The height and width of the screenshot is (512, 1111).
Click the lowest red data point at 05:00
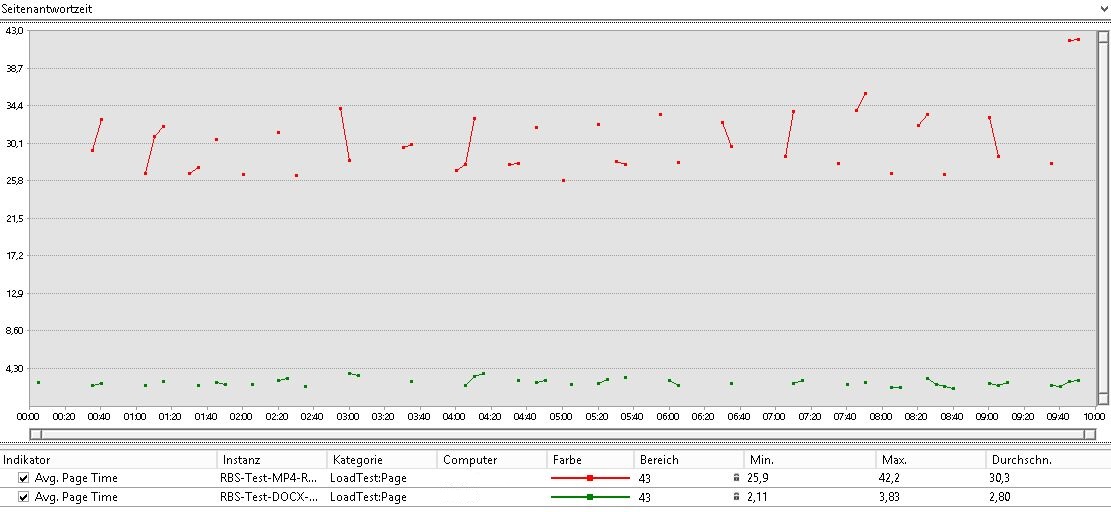point(563,181)
